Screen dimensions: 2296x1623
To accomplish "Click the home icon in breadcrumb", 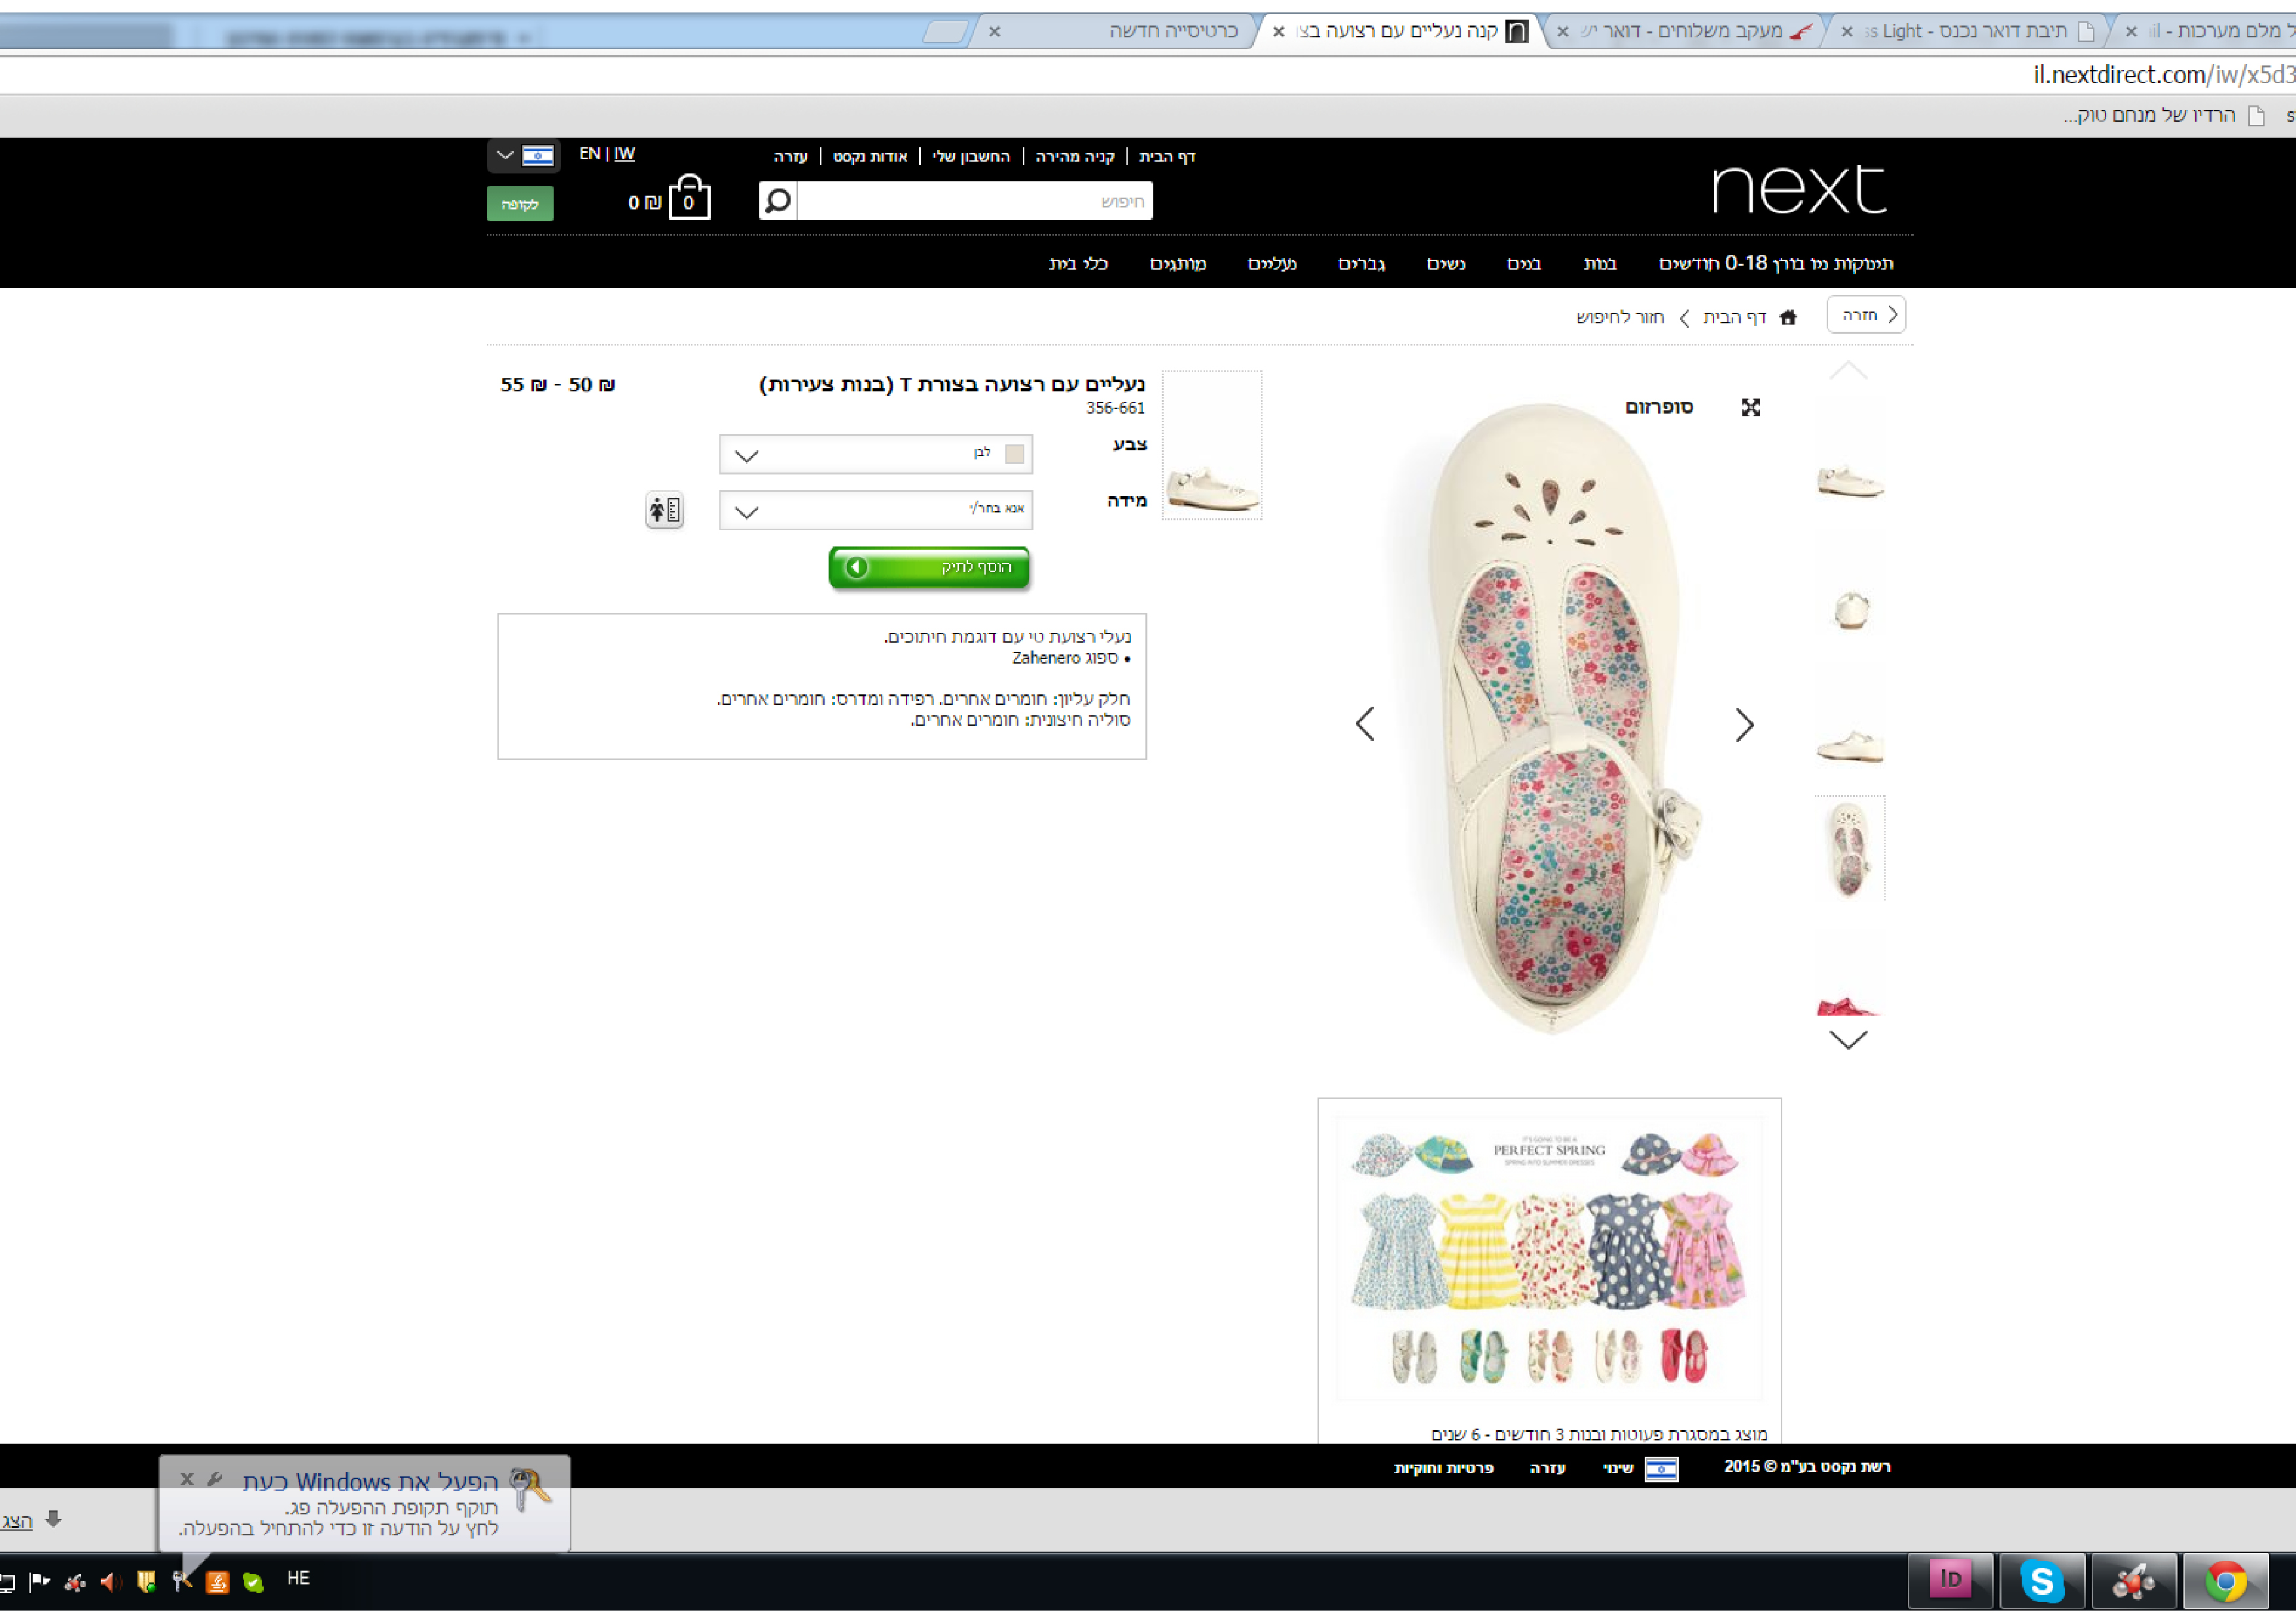I will point(1788,317).
